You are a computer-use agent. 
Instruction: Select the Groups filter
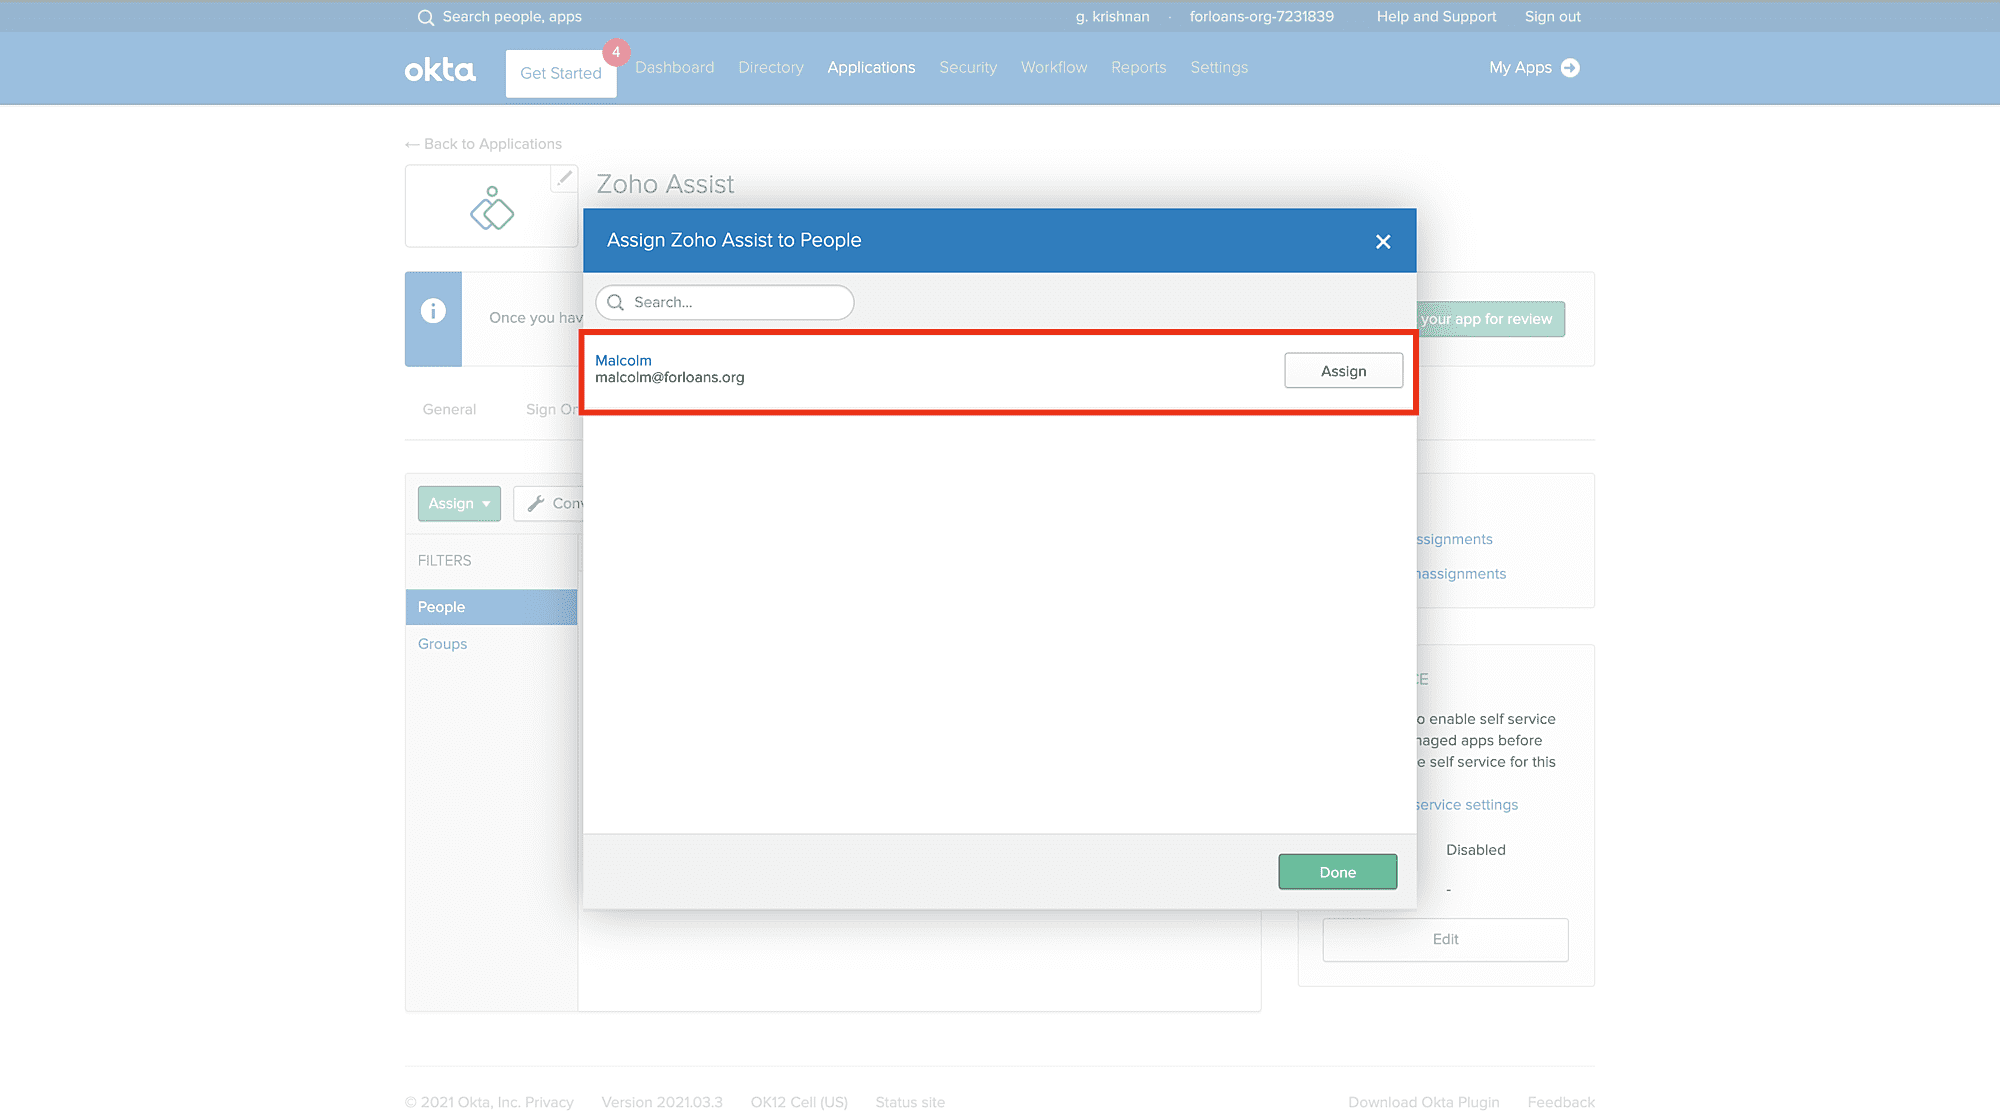pyautogui.click(x=442, y=644)
